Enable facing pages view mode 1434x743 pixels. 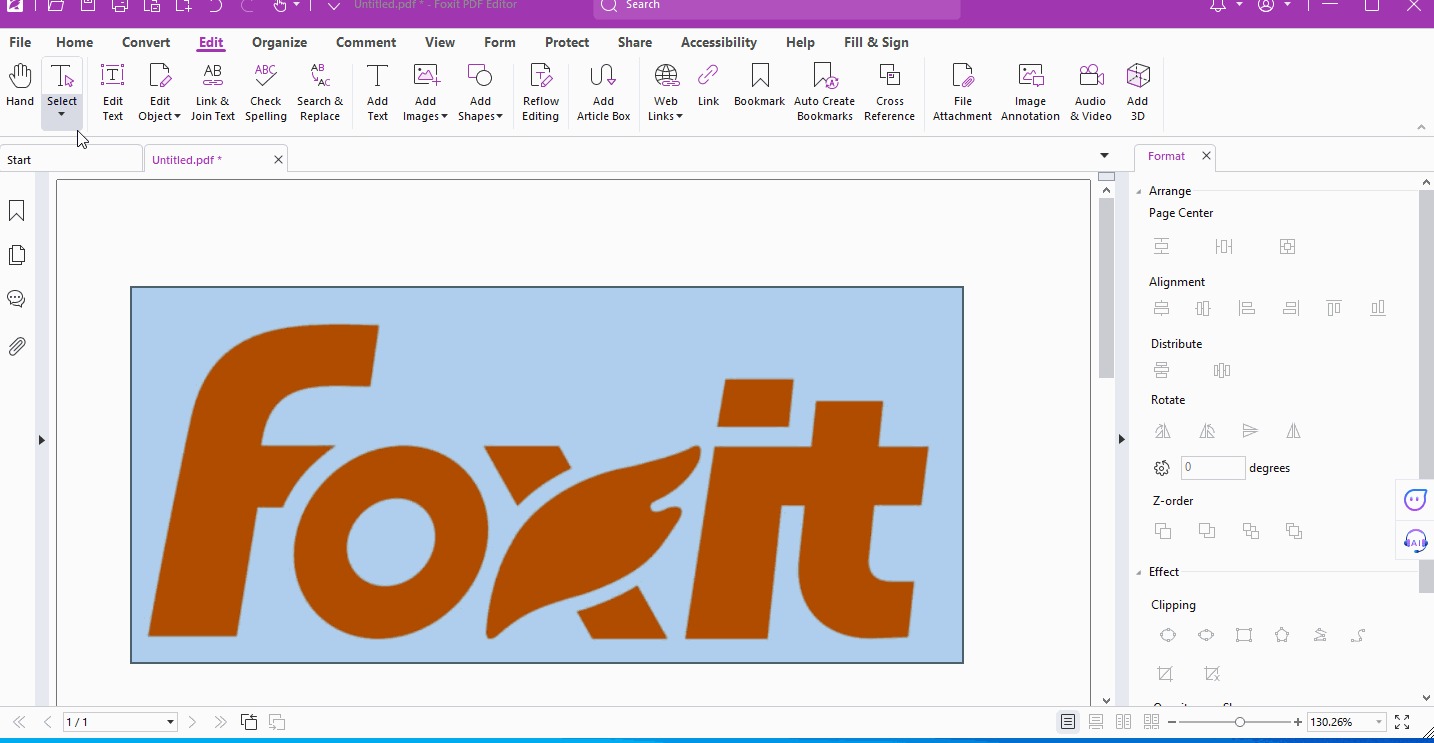[x=1124, y=722]
